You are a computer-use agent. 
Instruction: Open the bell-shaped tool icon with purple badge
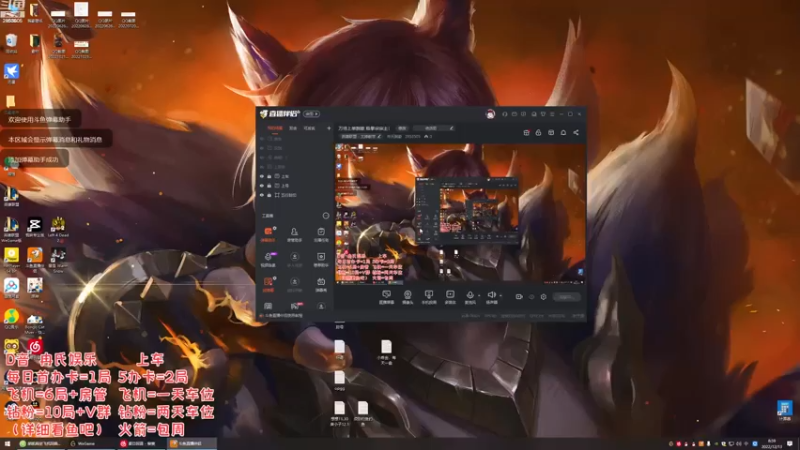(x=268, y=259)
